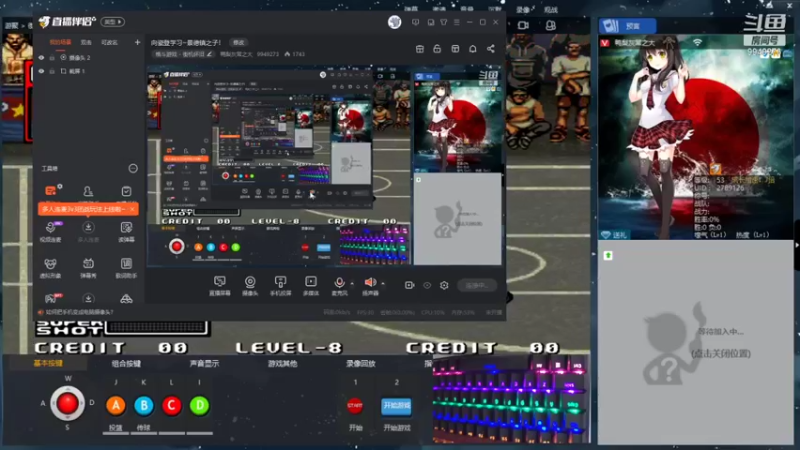The width and height of the screenshot is (800, 450).
Task: Click the feedback message icon in title bar
Action: (x=416, y=22)
